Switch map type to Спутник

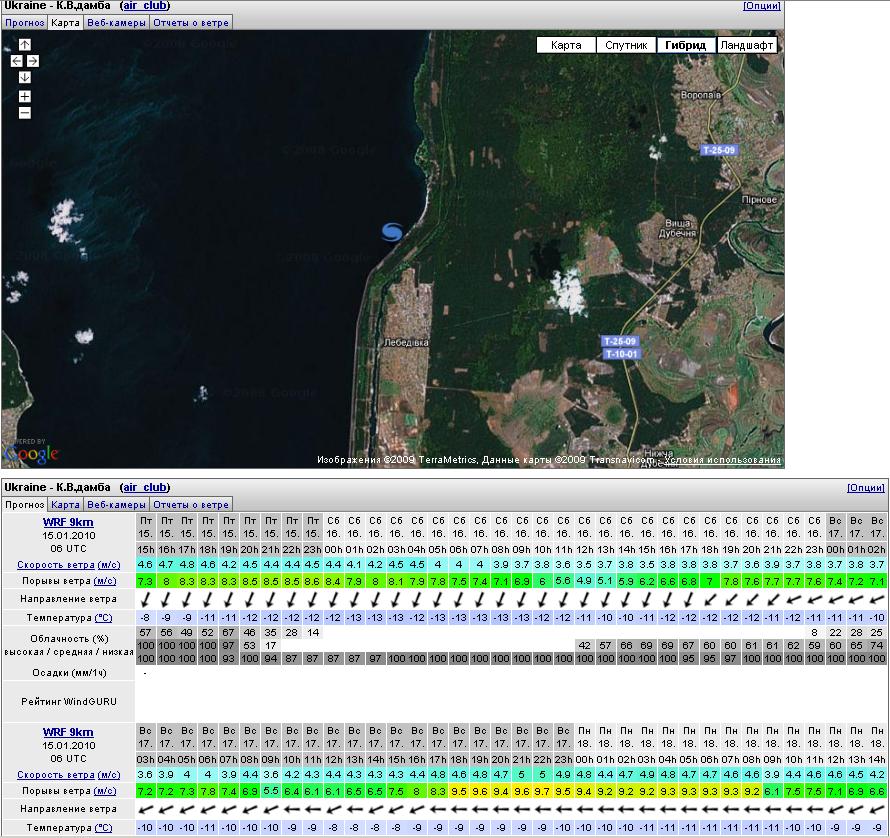click(626, 45)
